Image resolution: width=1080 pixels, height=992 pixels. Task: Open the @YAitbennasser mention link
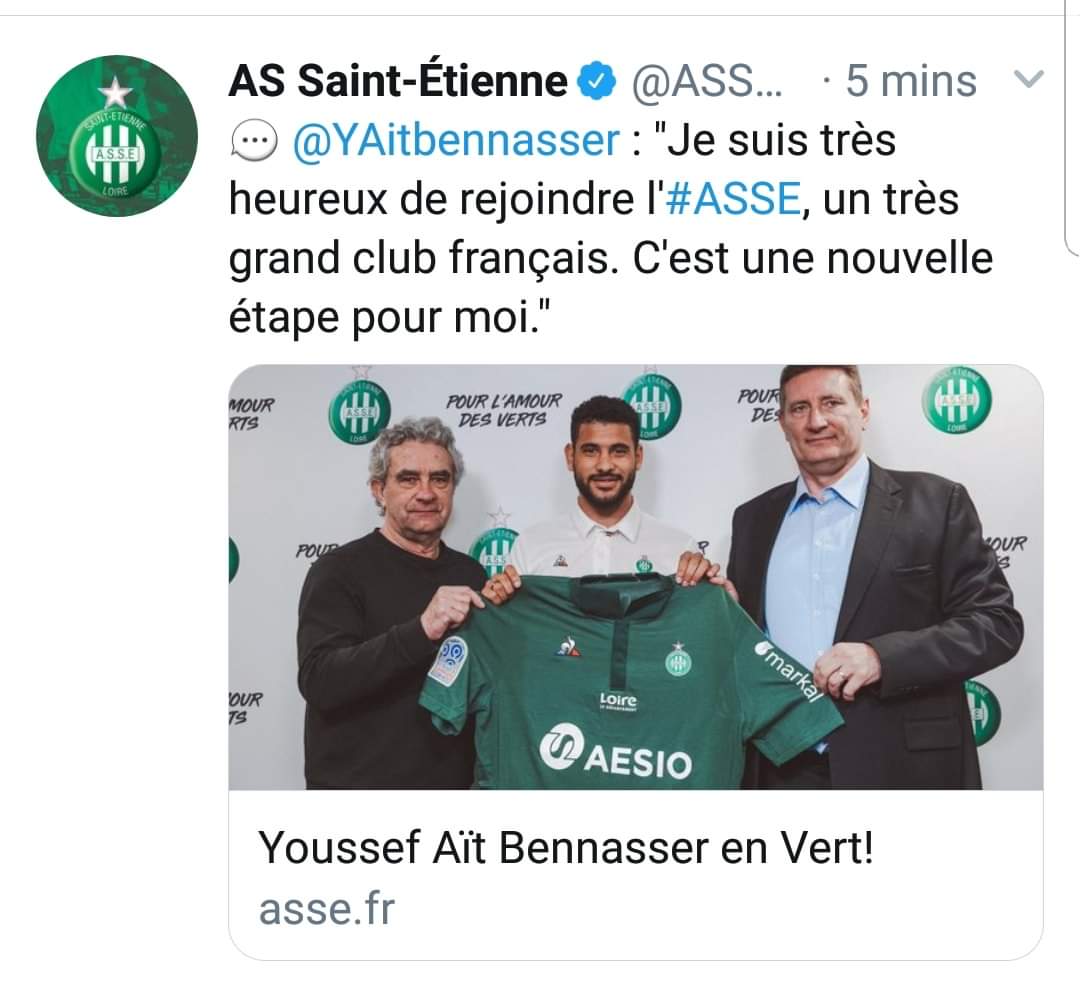point(457,141)
